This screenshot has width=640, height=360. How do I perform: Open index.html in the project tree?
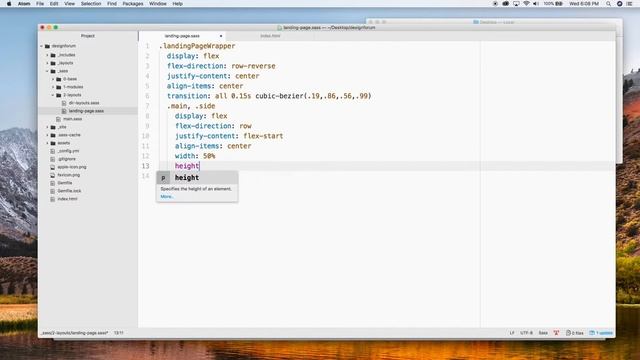pyautogui.click(x=67, y=199)
